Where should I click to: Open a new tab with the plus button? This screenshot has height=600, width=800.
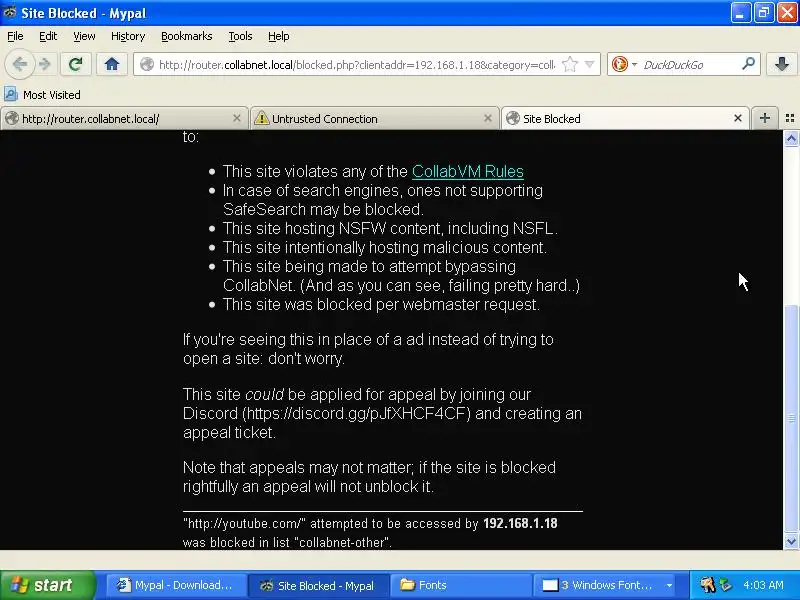click(x=764, y=118)
